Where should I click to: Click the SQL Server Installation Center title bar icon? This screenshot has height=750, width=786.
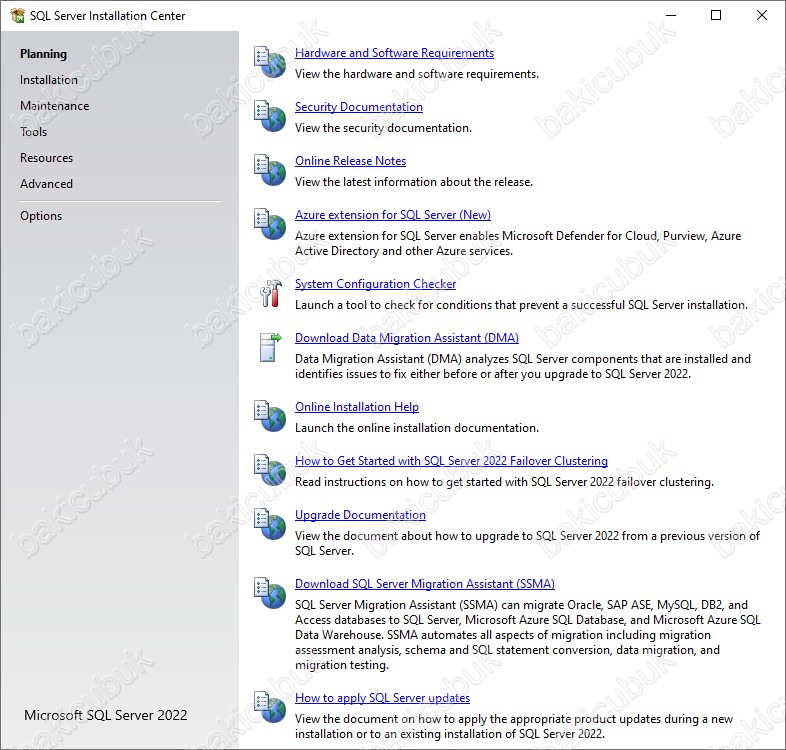(17, 16)
